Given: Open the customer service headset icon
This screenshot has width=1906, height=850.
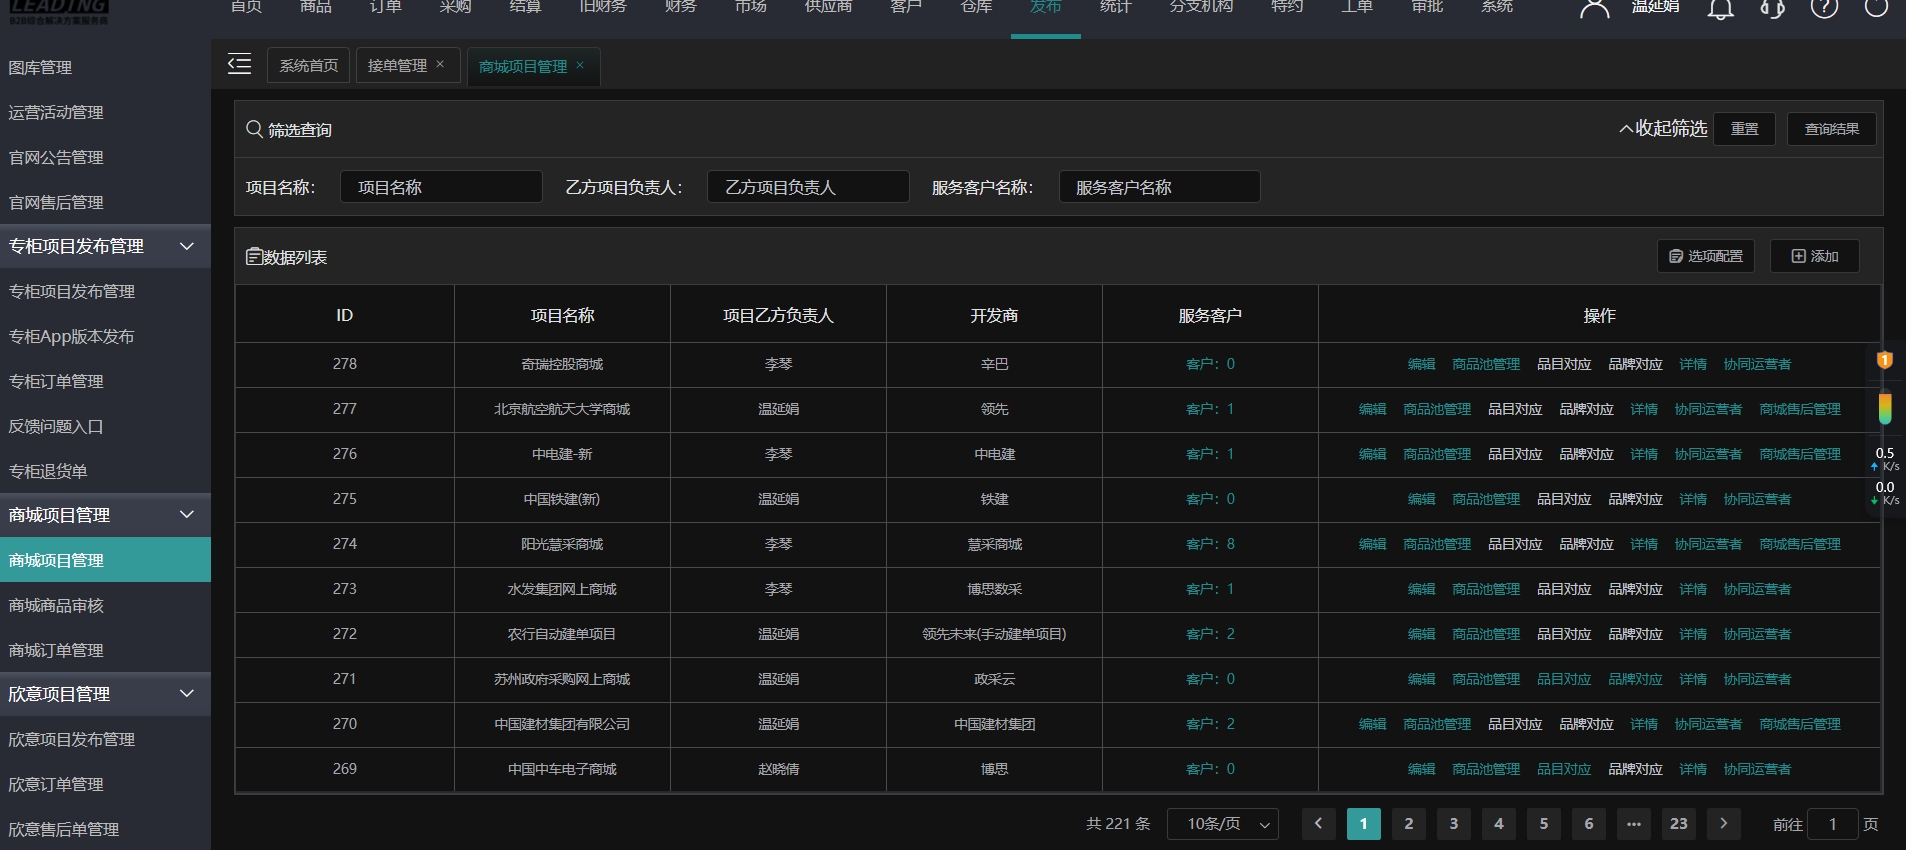Looking at the screenshot, I should tap(1772, 9).
